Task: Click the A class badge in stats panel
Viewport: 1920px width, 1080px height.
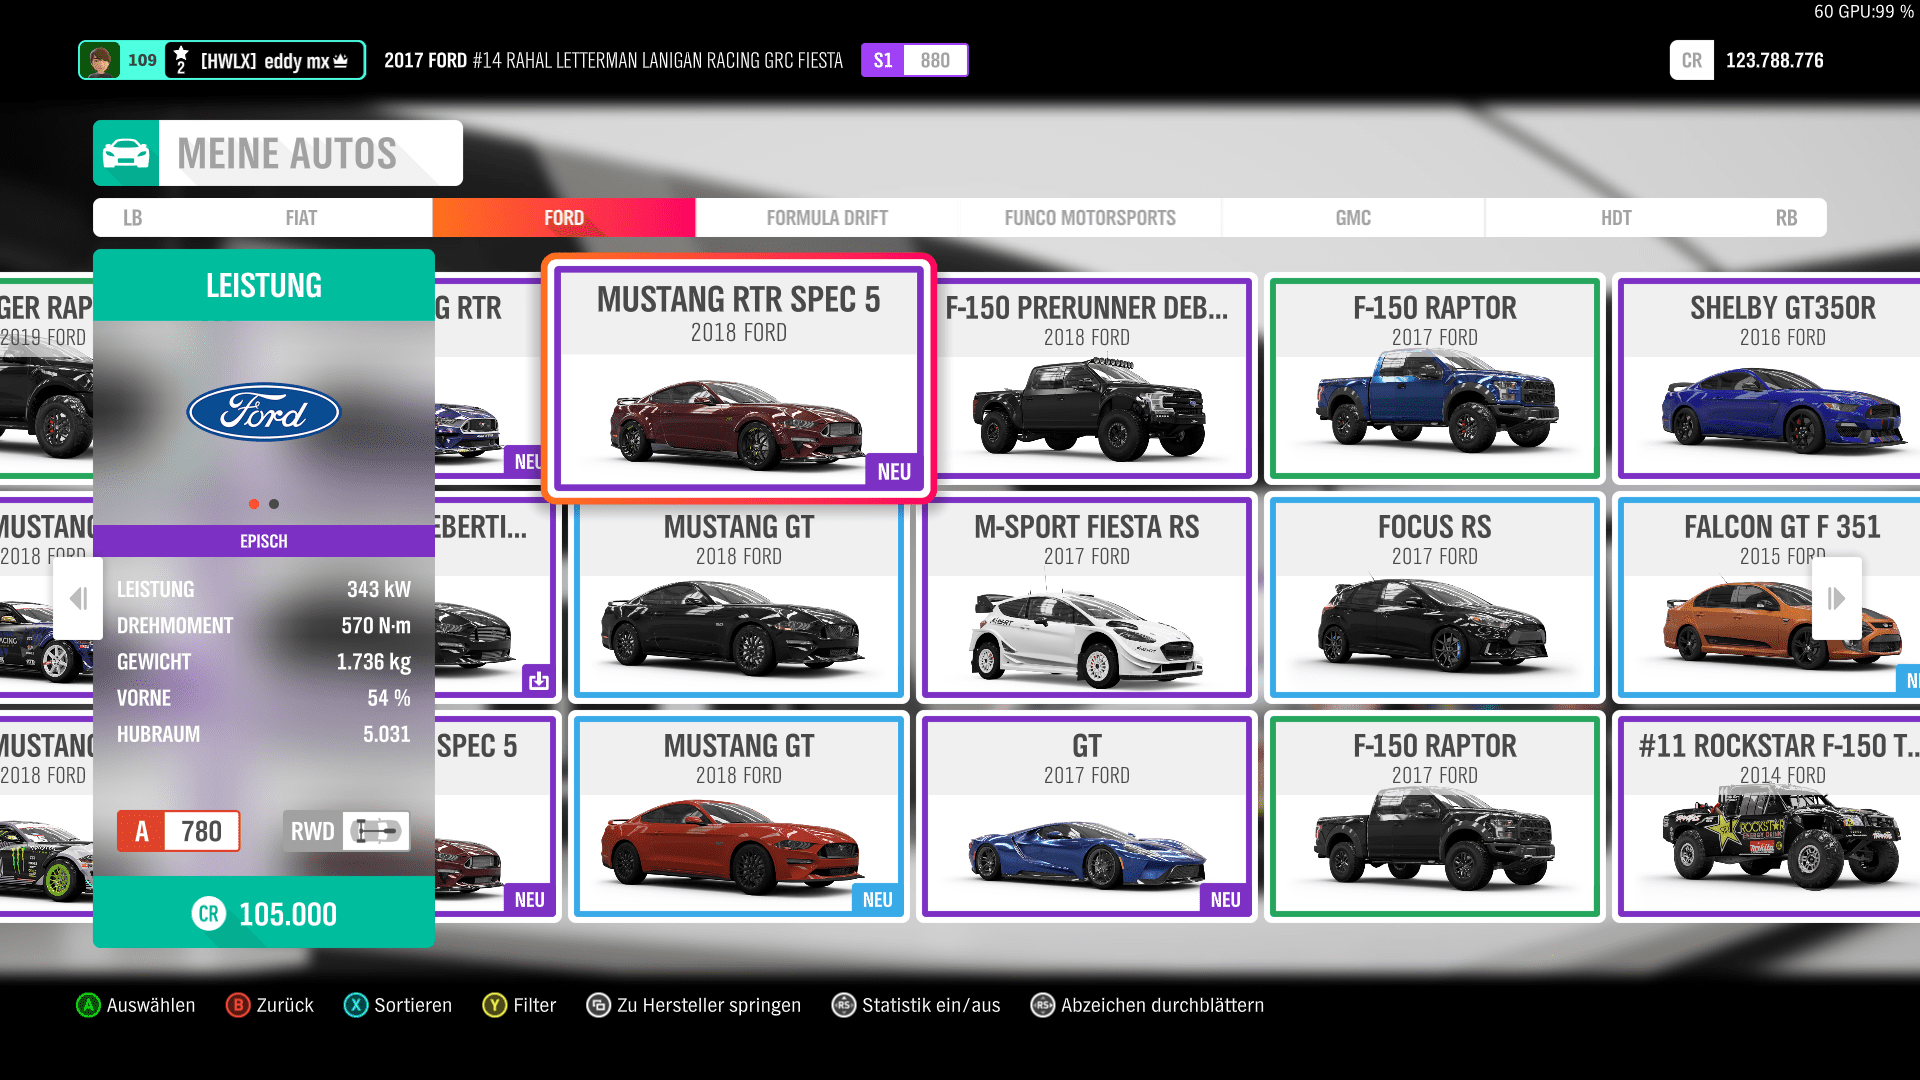Action: [x=142, y=831]
